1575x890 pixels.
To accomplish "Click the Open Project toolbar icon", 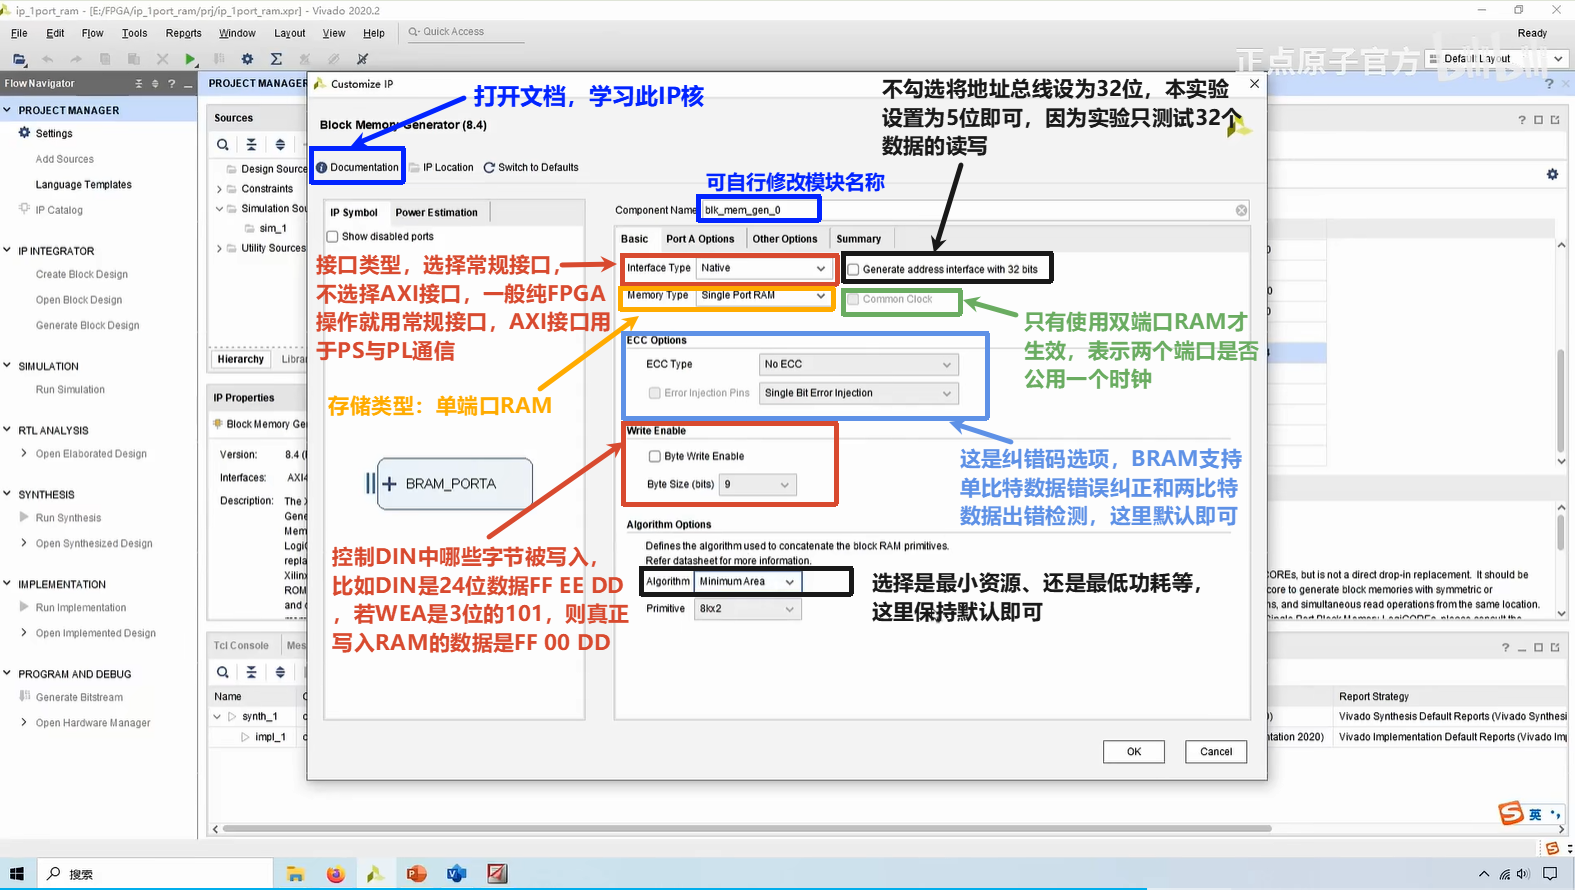I will coord(19,59).
